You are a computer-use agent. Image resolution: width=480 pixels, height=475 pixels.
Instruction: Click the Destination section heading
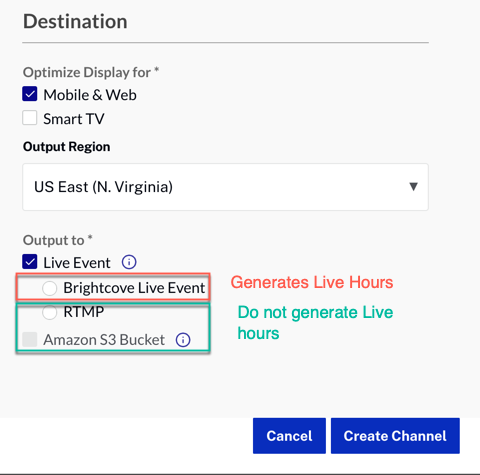click(75, 22)
